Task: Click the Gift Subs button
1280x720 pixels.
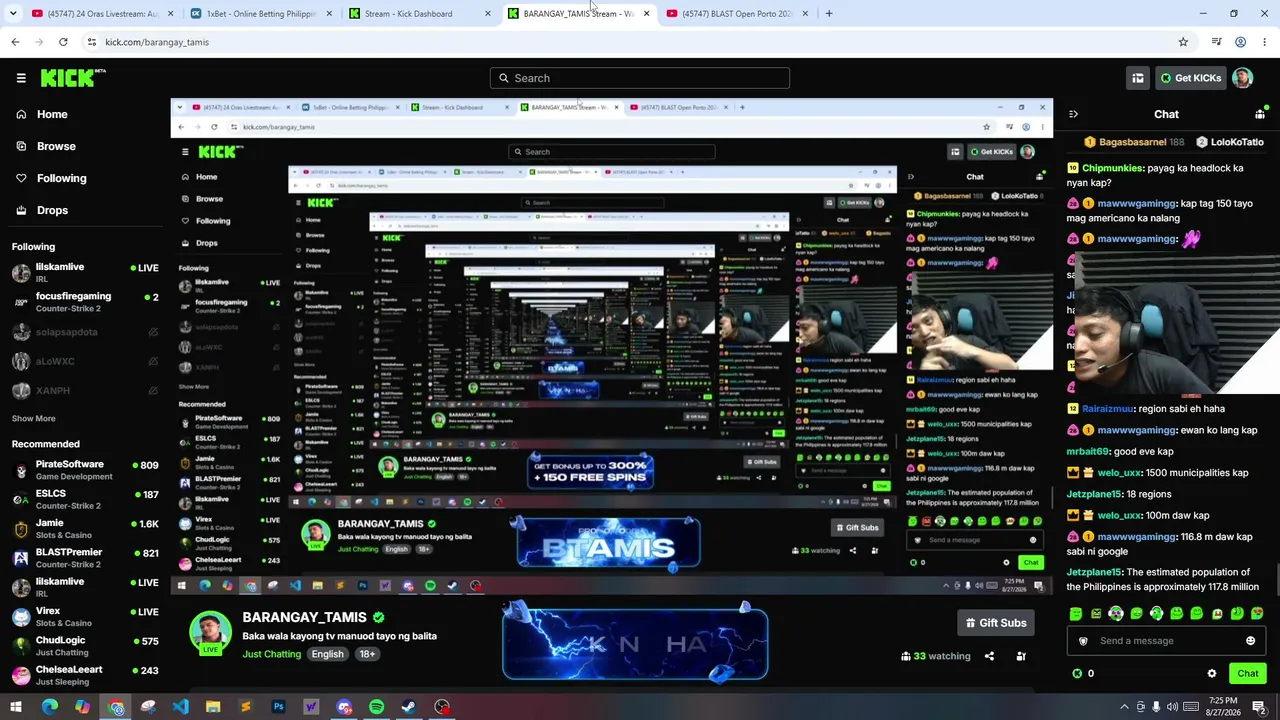Action: (x=995, y=623)
